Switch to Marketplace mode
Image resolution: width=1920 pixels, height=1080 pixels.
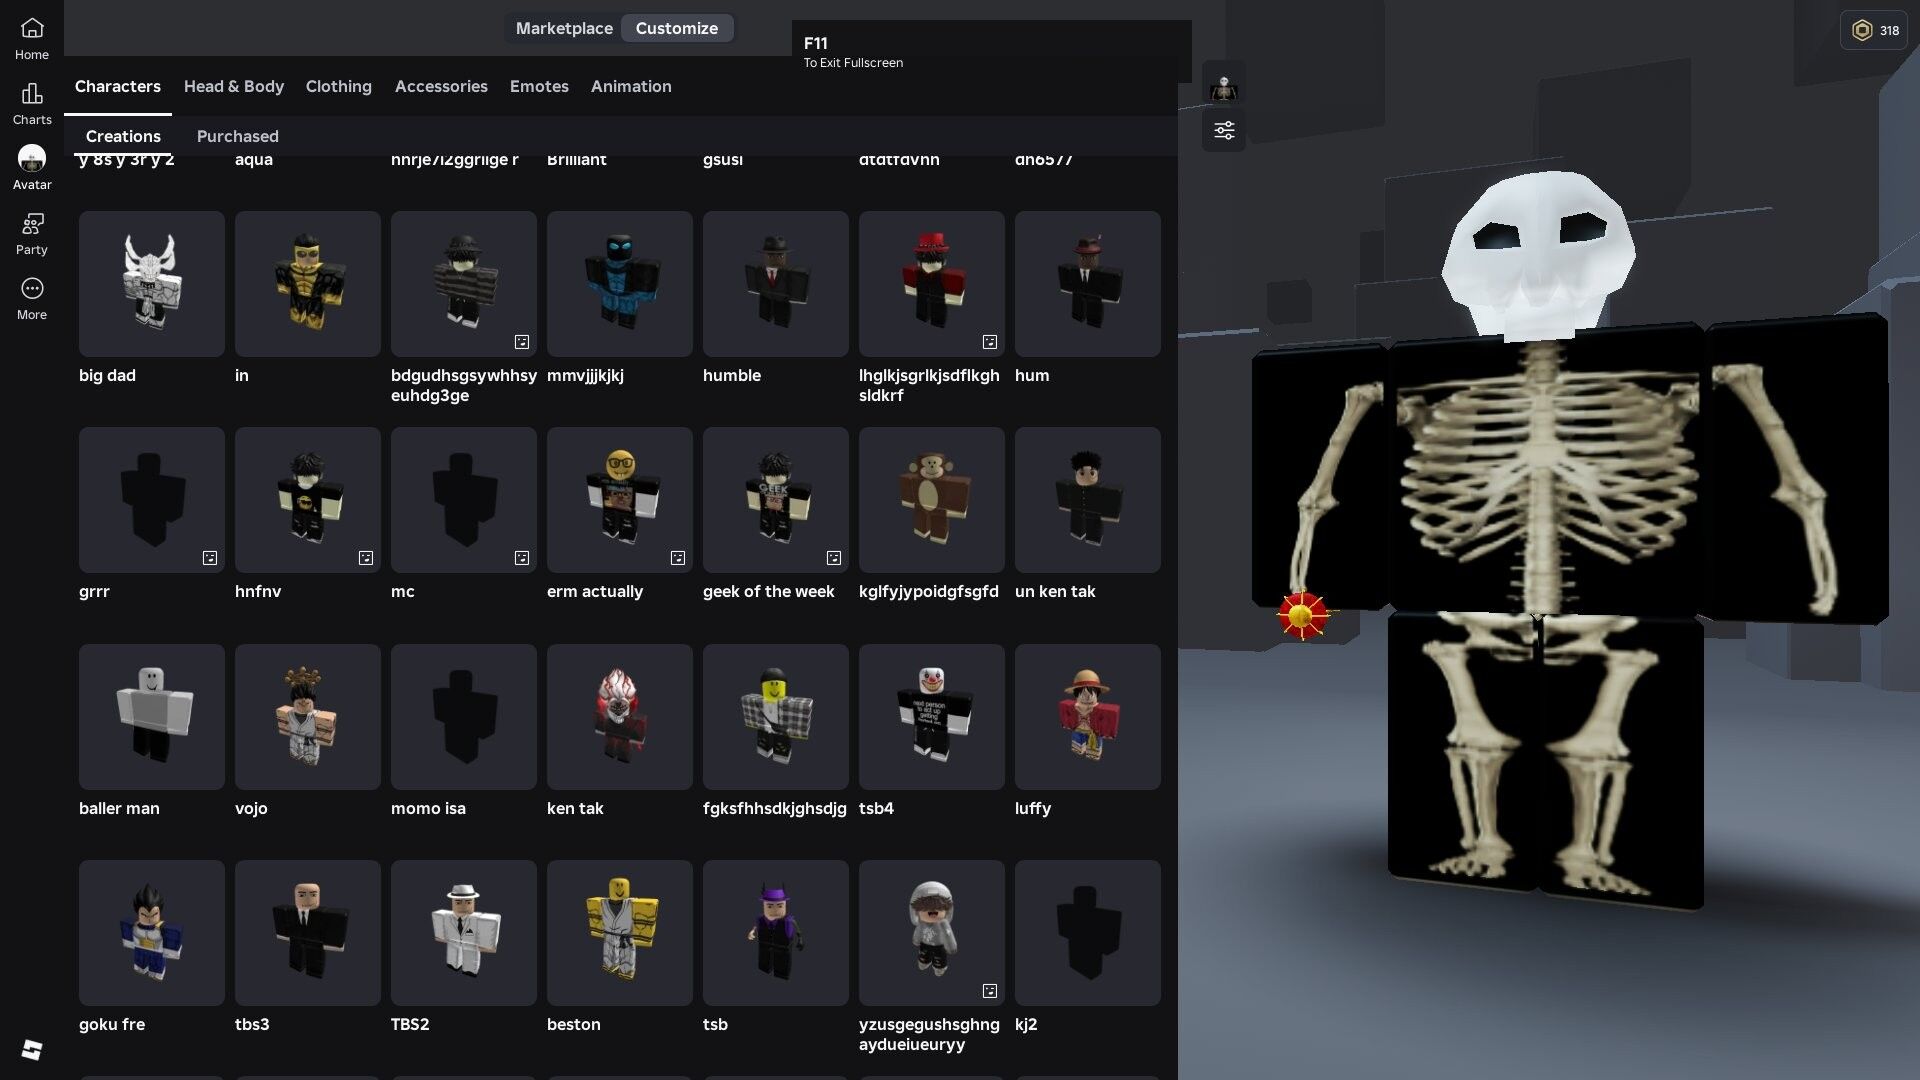[564, 28]
